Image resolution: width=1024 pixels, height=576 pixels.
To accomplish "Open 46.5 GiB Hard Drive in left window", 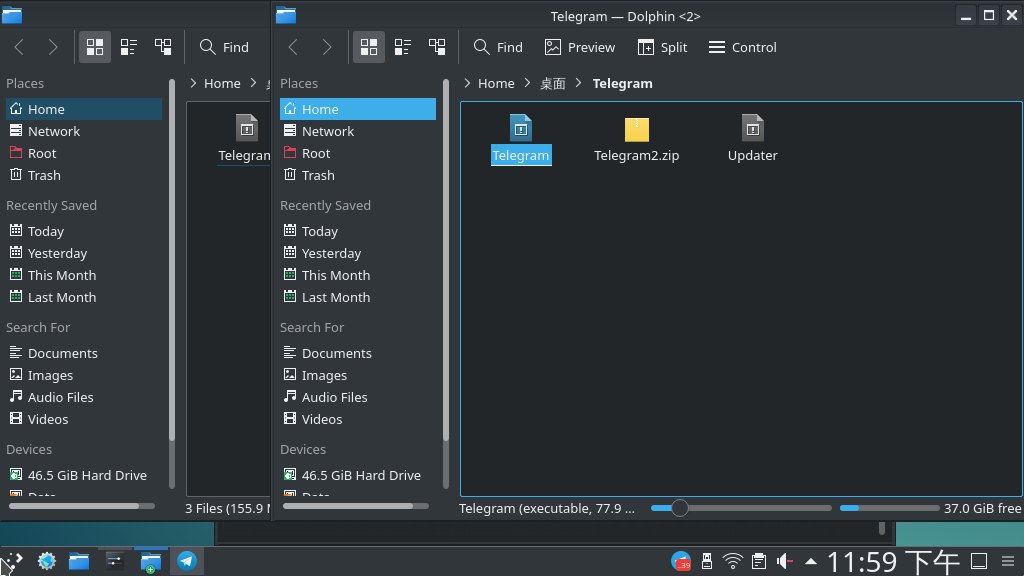I will [84, 475].
